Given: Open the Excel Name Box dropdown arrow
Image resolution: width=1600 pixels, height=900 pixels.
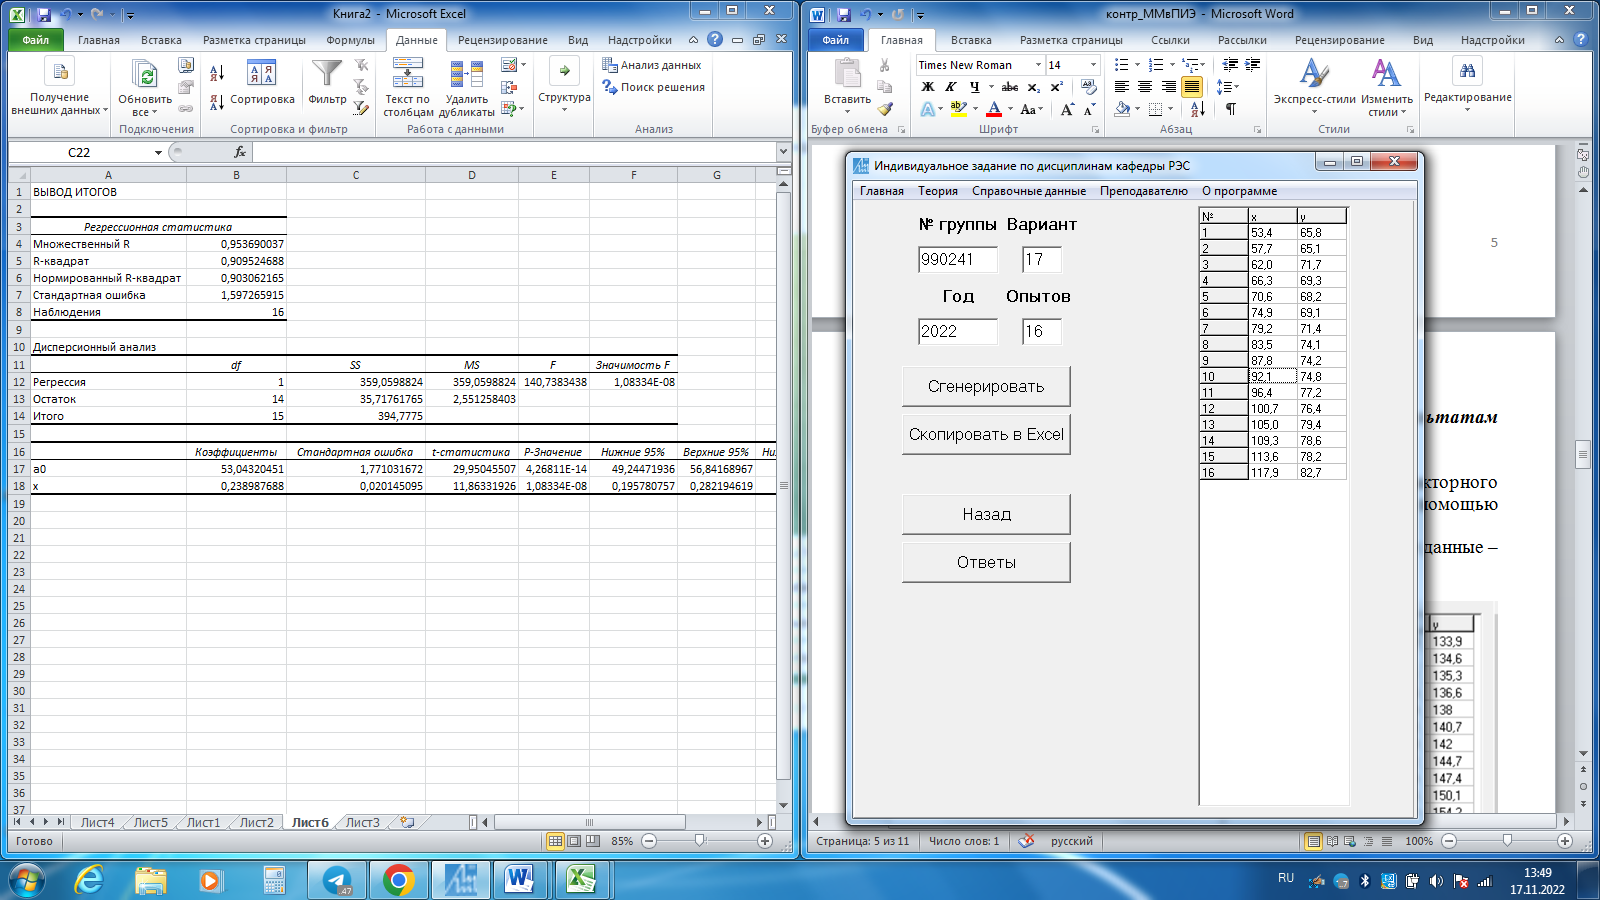Looking at the screenshot, I should coord(158,152).
